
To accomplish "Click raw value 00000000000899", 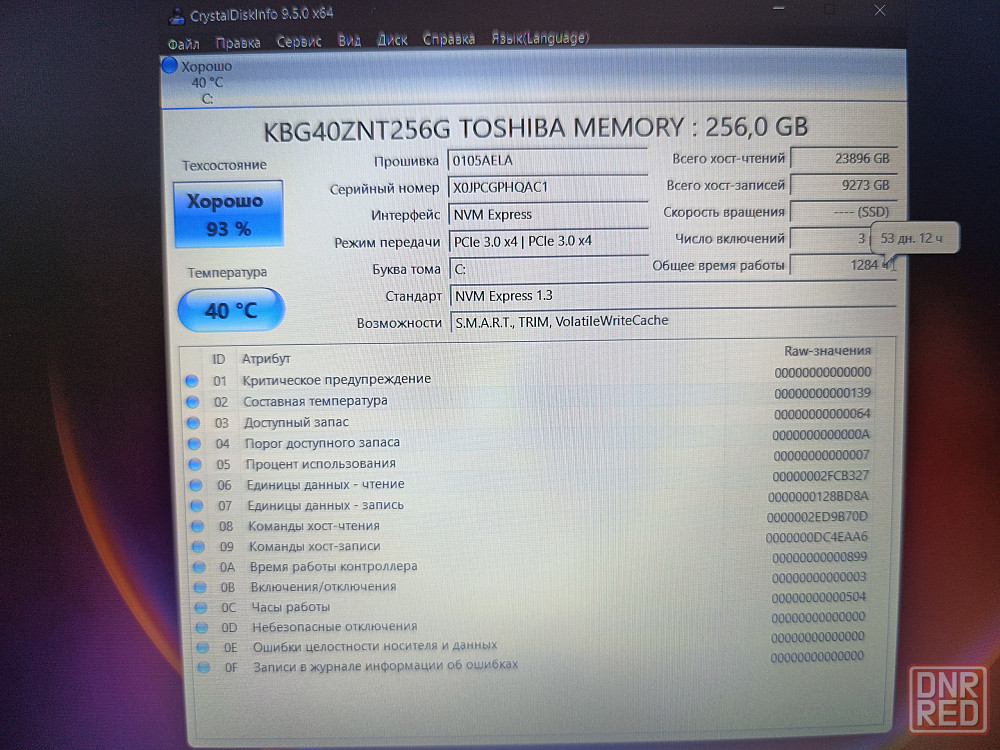I will (820, 557).
